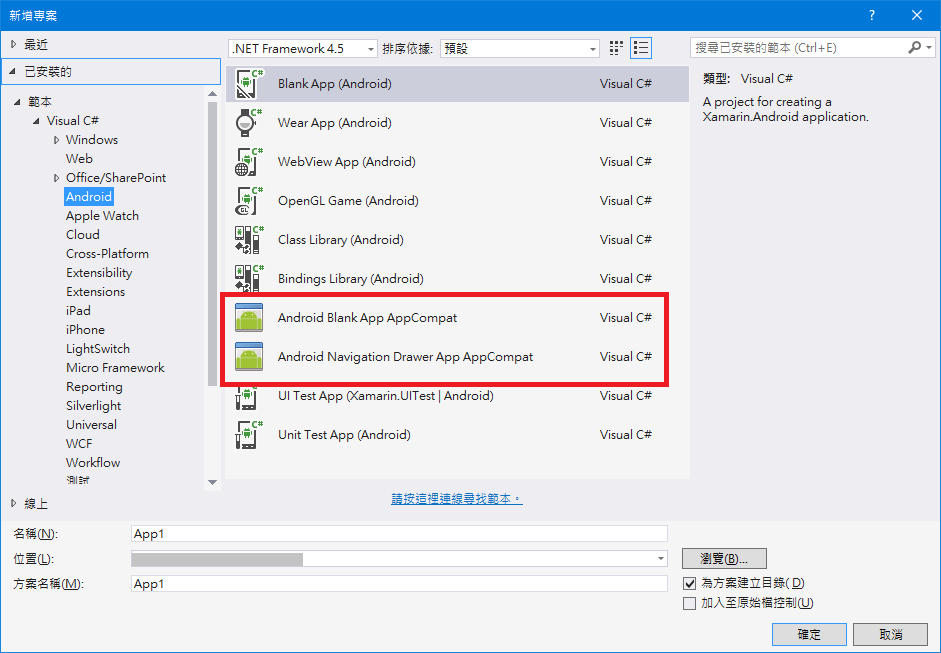Open the 請按這裡連線尋找範本 link
941x653 pixels.
click(457, 499)
